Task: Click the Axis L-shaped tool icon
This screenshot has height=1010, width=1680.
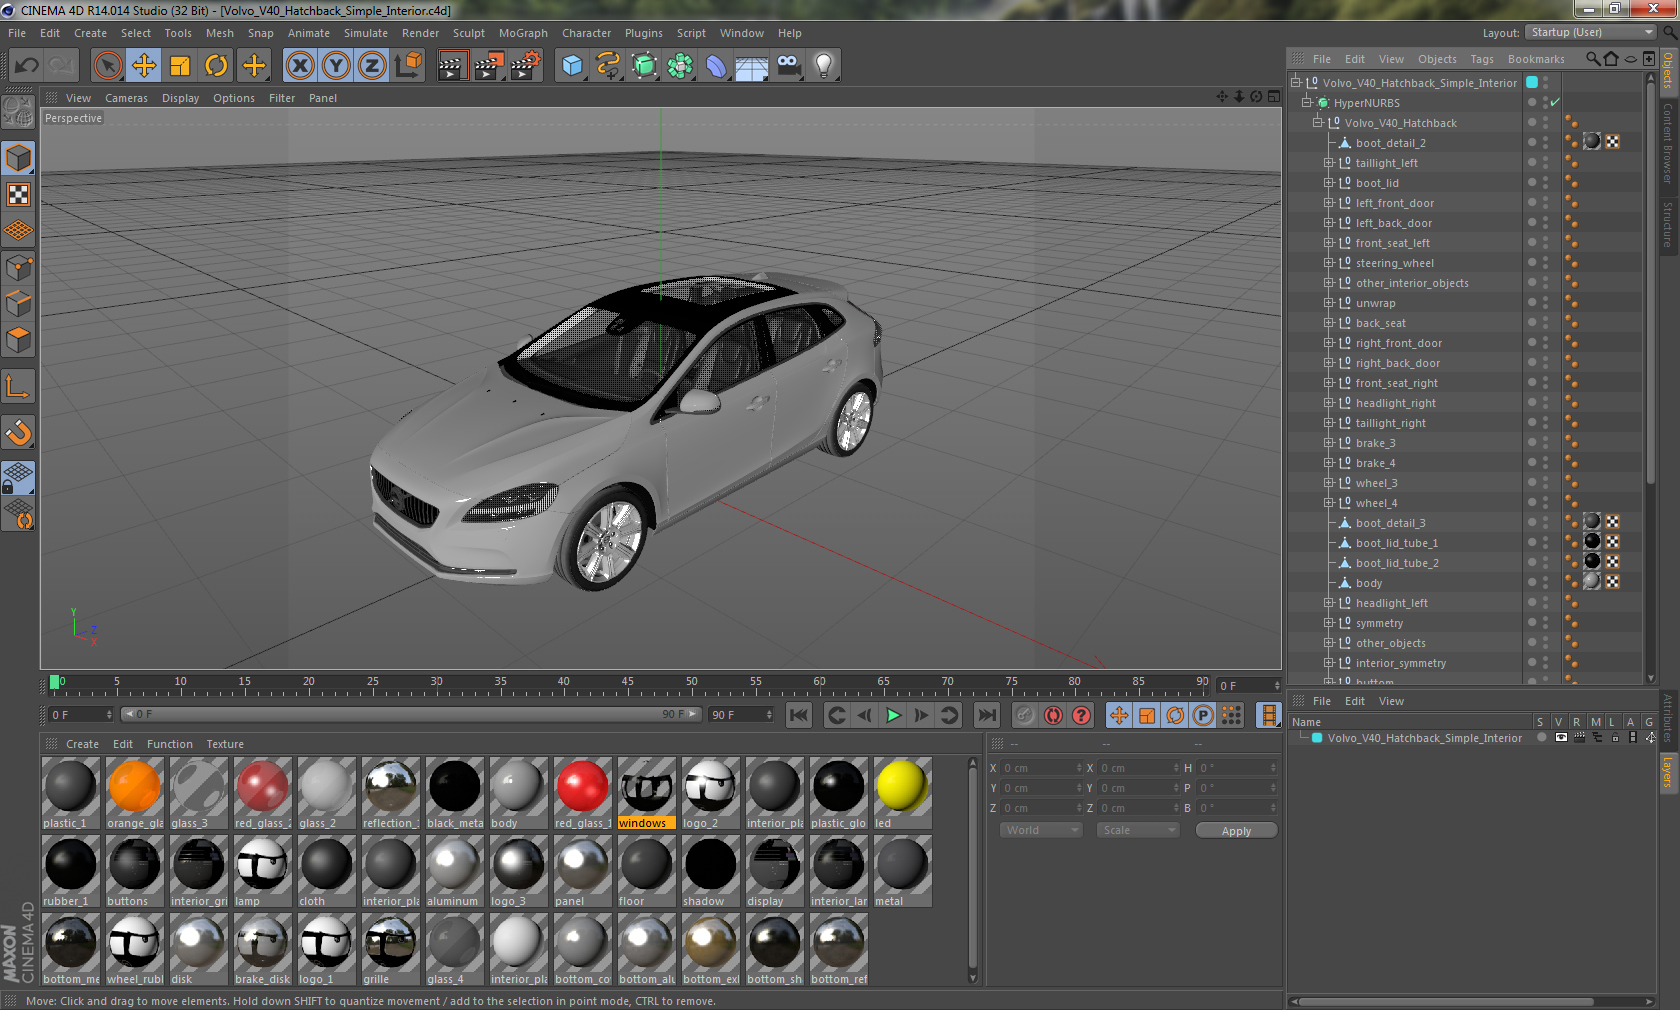Action: point(18,386)
